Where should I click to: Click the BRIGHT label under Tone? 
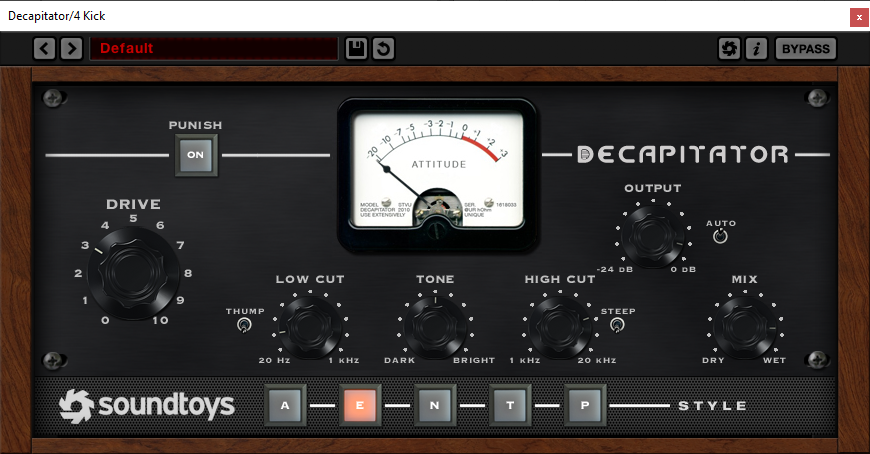coord(474,360)
